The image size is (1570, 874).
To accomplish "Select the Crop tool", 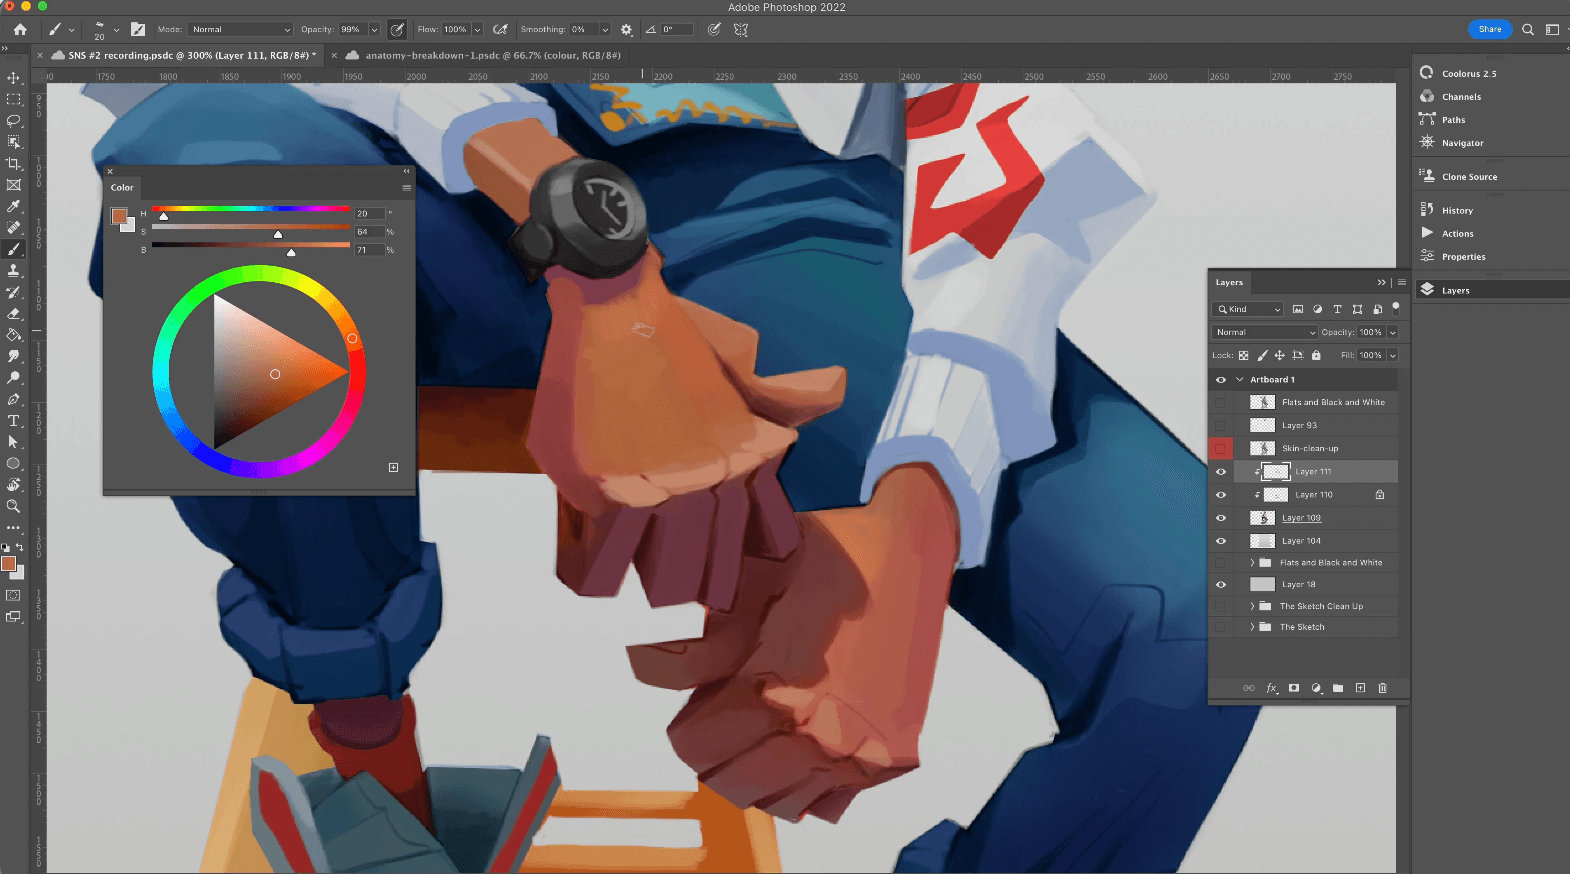I will tap(14, 163).
